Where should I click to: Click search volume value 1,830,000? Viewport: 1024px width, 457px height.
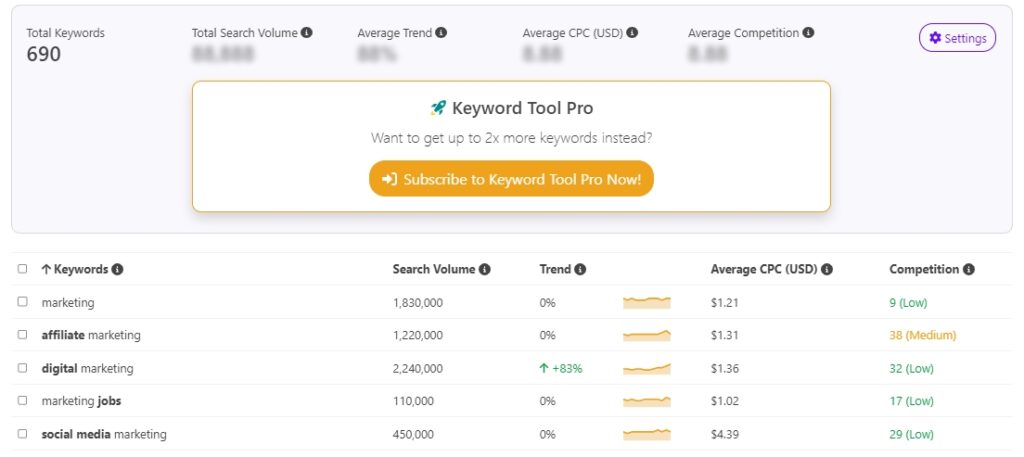pyautogui.click(x=418, y=303)
